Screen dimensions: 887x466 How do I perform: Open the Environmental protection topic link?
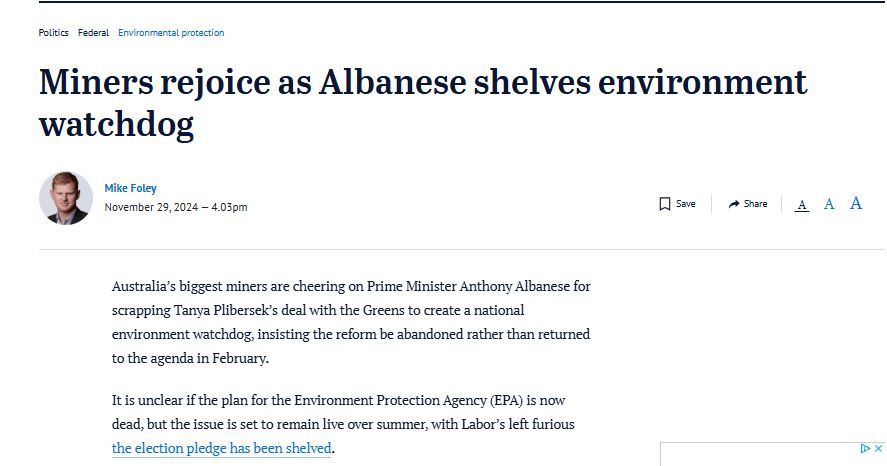click(171, 33)
